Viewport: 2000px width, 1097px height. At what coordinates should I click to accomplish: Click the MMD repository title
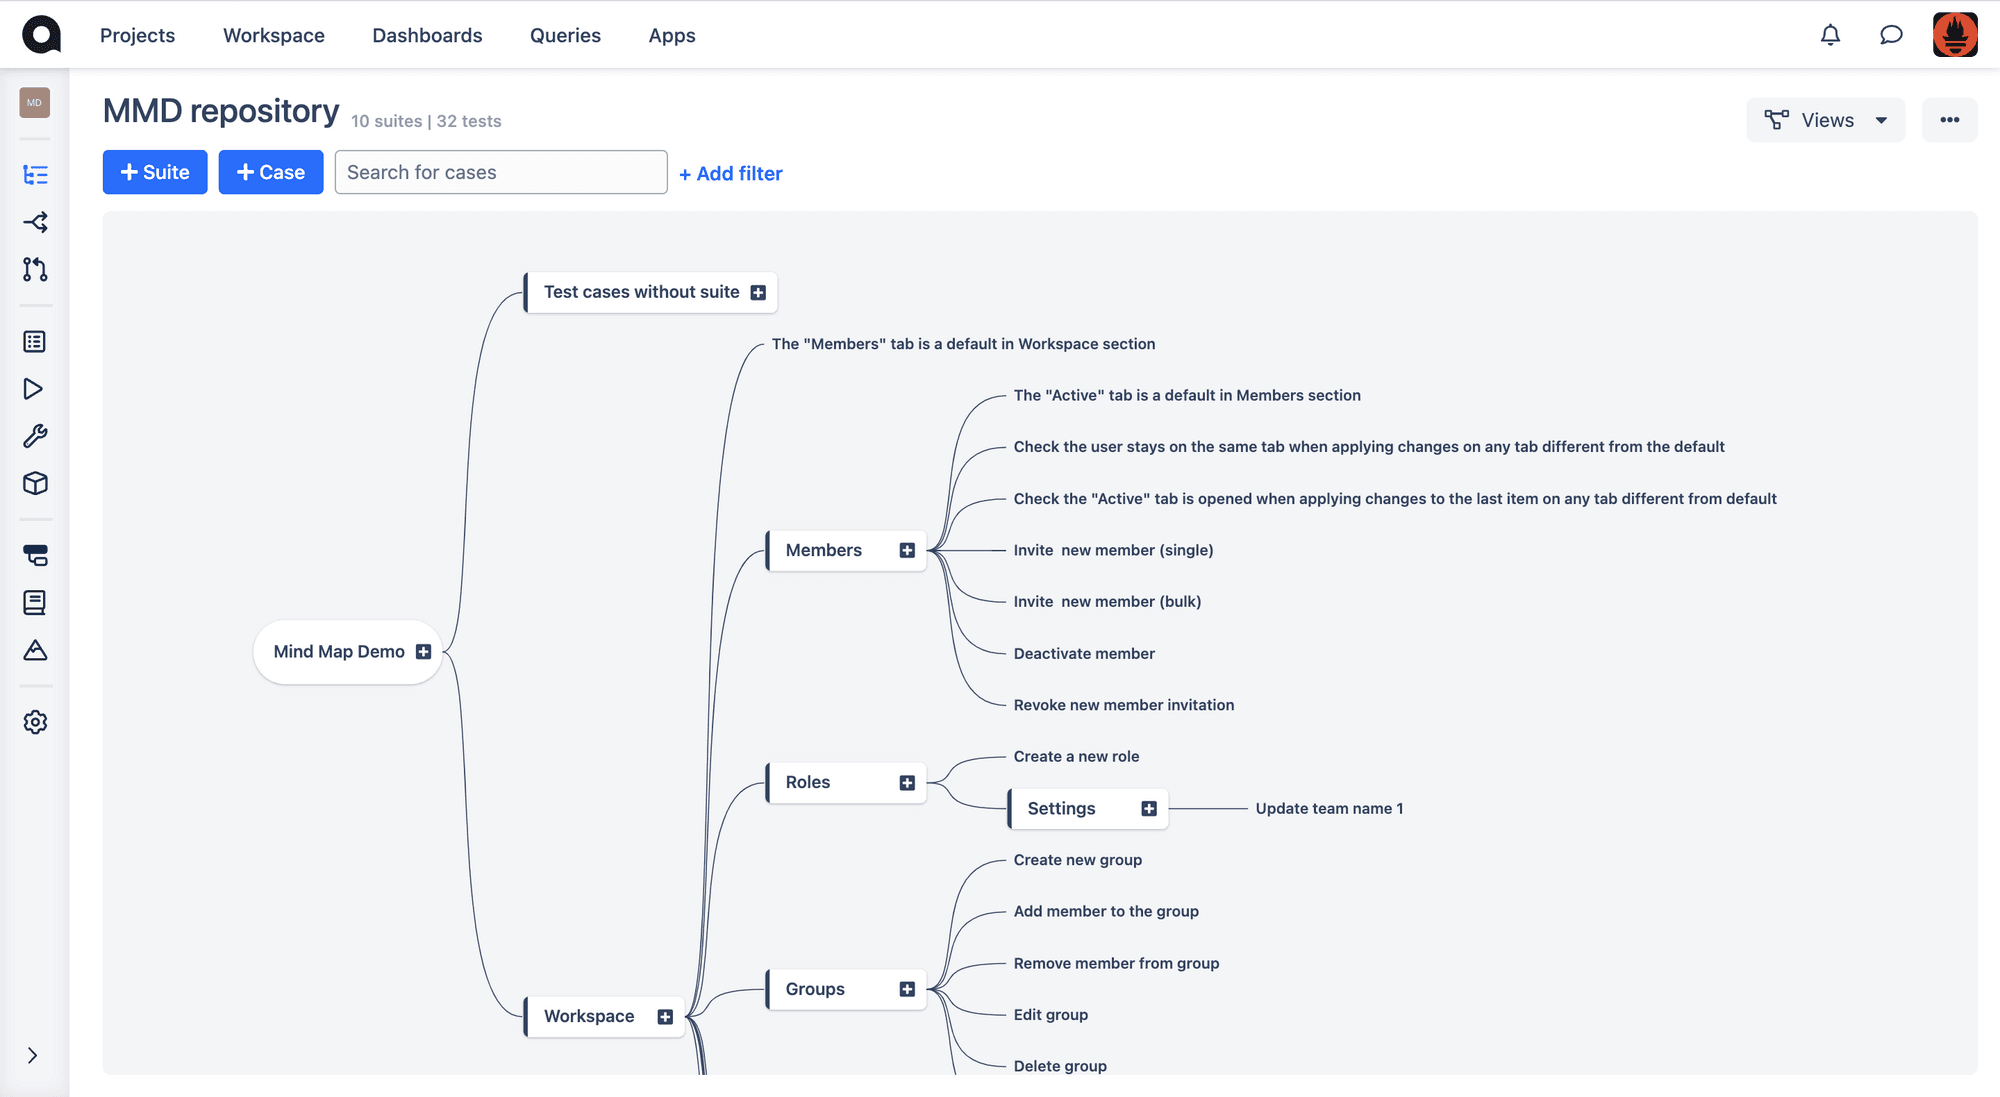[x=221, y=111]
